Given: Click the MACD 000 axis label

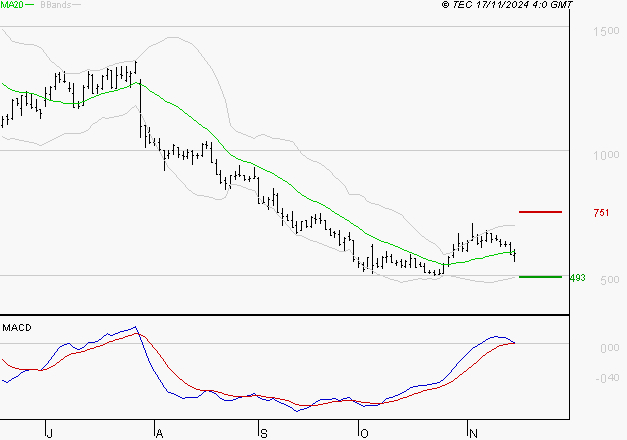Looking at the screenshot, I should [x=610, y=348].
